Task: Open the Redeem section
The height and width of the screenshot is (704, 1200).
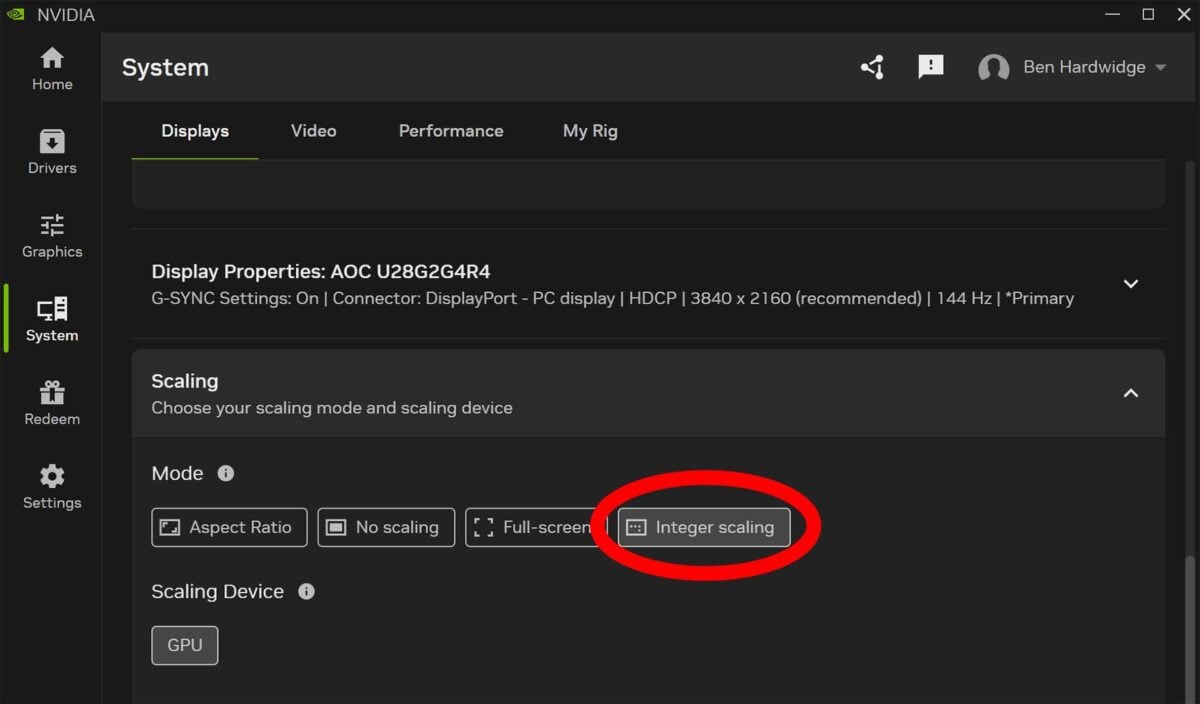Action: (x=51, y=402)
